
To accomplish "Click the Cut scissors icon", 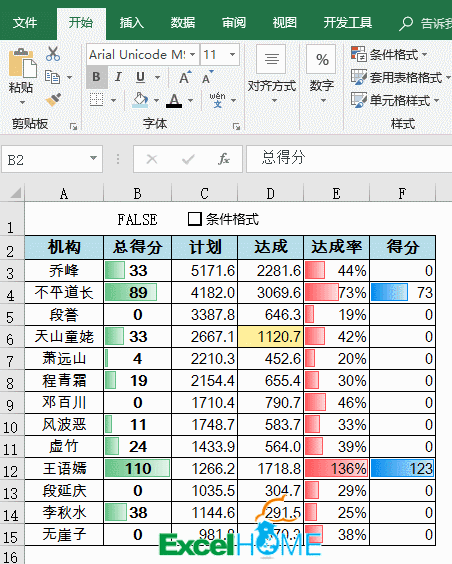I will 53,54.
